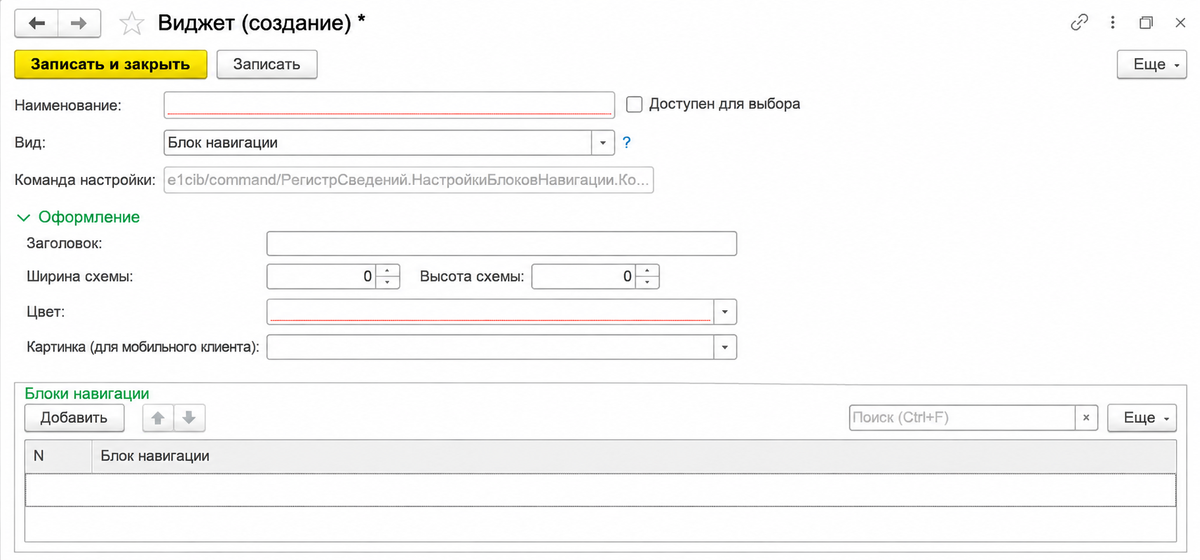1200x560 pixels.
Task: Open the three-dot window menu
Action: pos(1113,23)
